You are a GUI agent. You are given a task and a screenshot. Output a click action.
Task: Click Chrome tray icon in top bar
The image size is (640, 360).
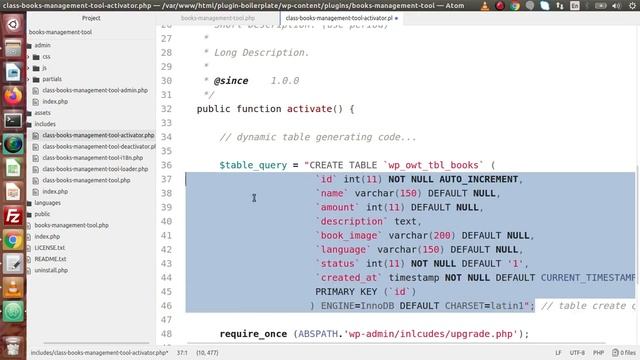tap(515, 6)
